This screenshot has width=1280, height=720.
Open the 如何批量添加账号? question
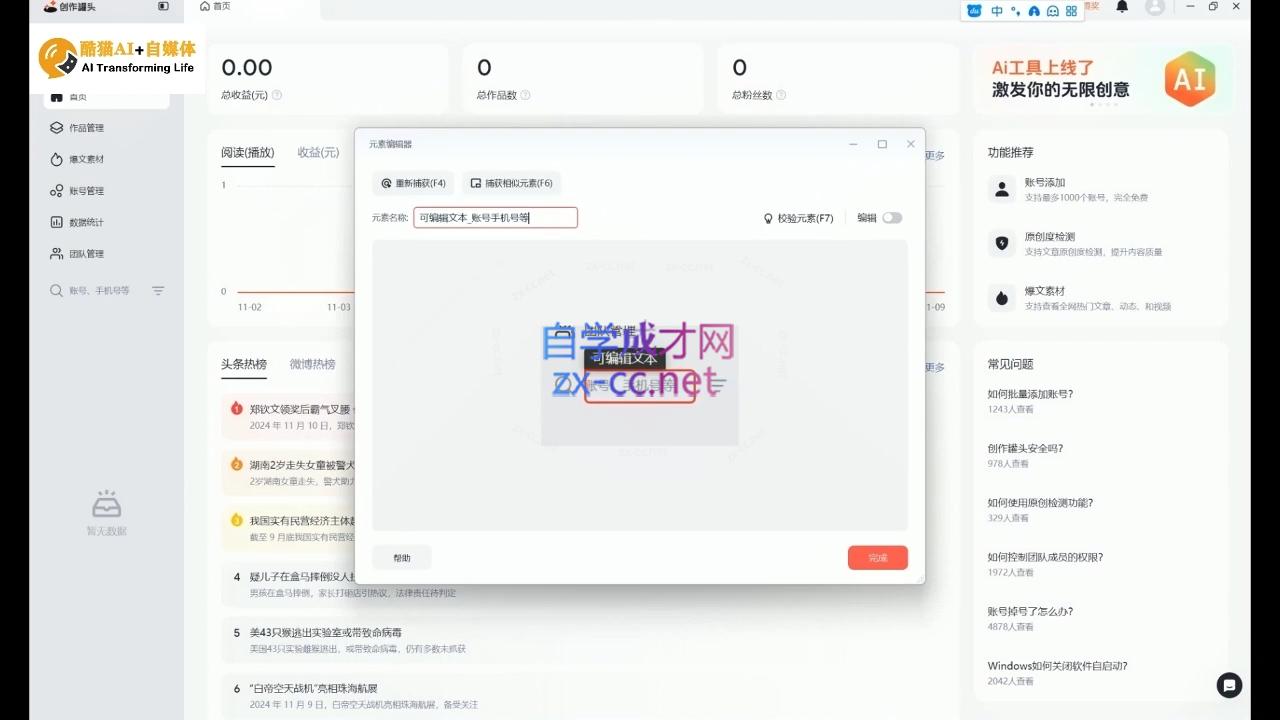tap(1030, 394)
